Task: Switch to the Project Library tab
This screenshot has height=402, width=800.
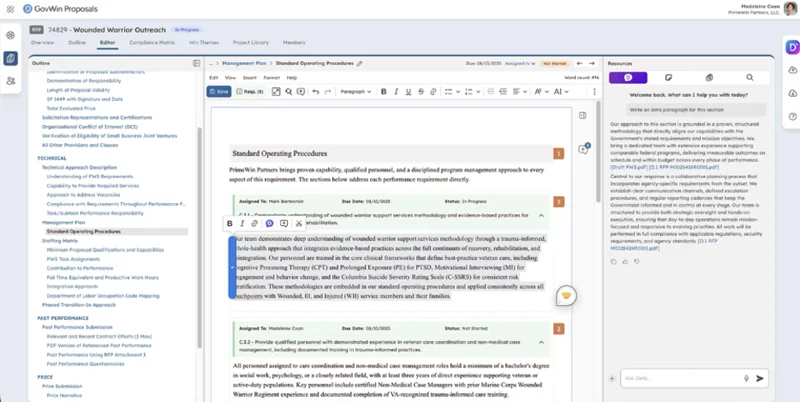Action: tap(251, 42)
